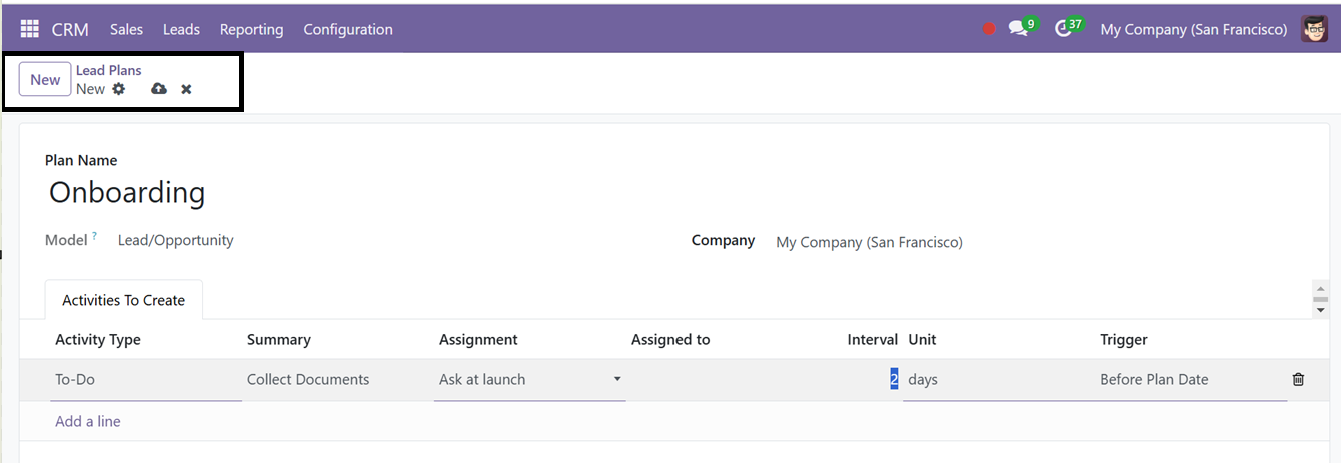Open the user avatar menu

click(x=1314, y=29)
